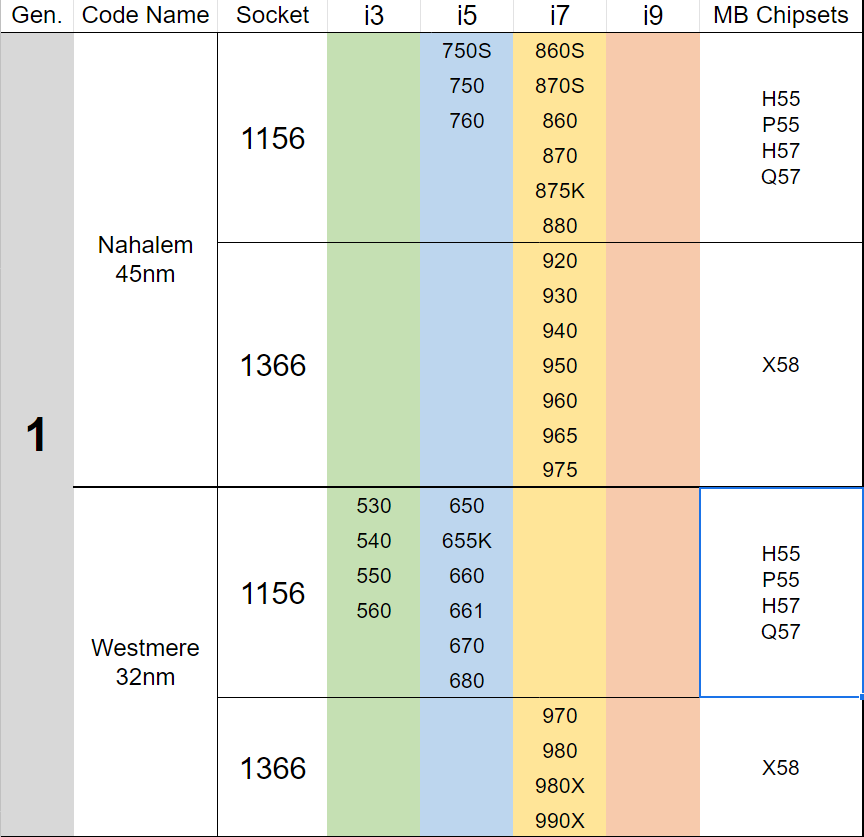Screen dimensions: 864x837
Task: Click the i7 column header
Action: [560, 15]
